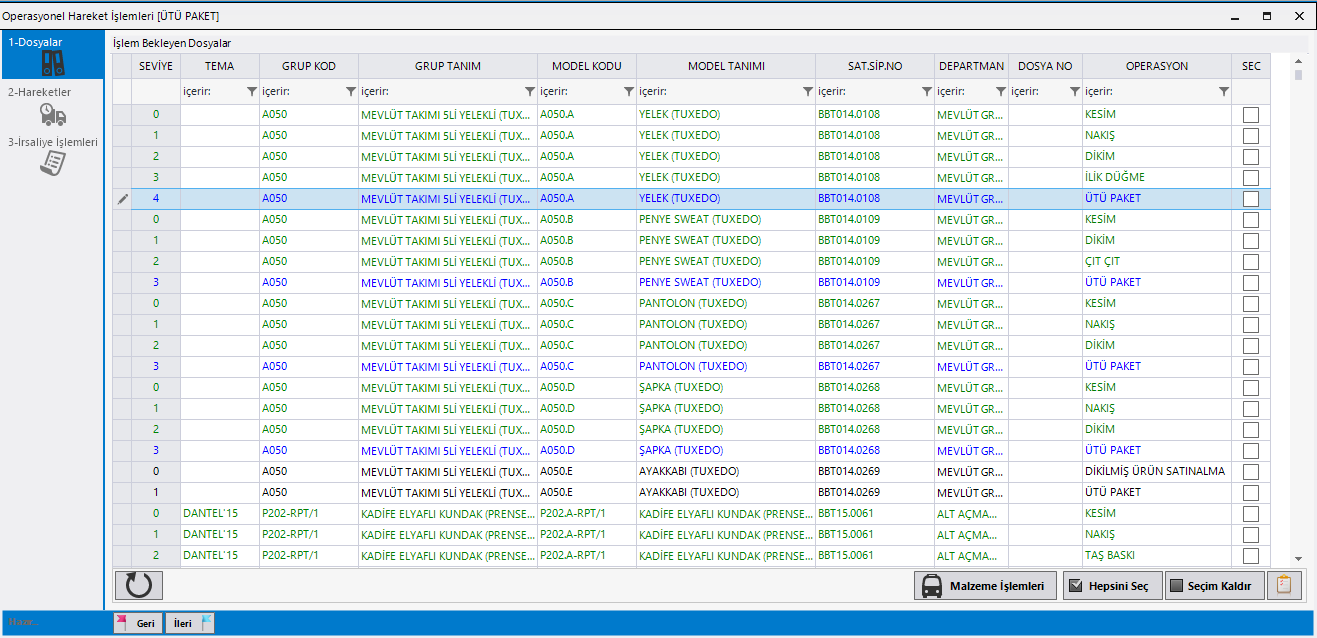Expand the OPERASYON column filter
Image resolution: width=1317 pixels, height=638 pixels.
(1223, 92)
